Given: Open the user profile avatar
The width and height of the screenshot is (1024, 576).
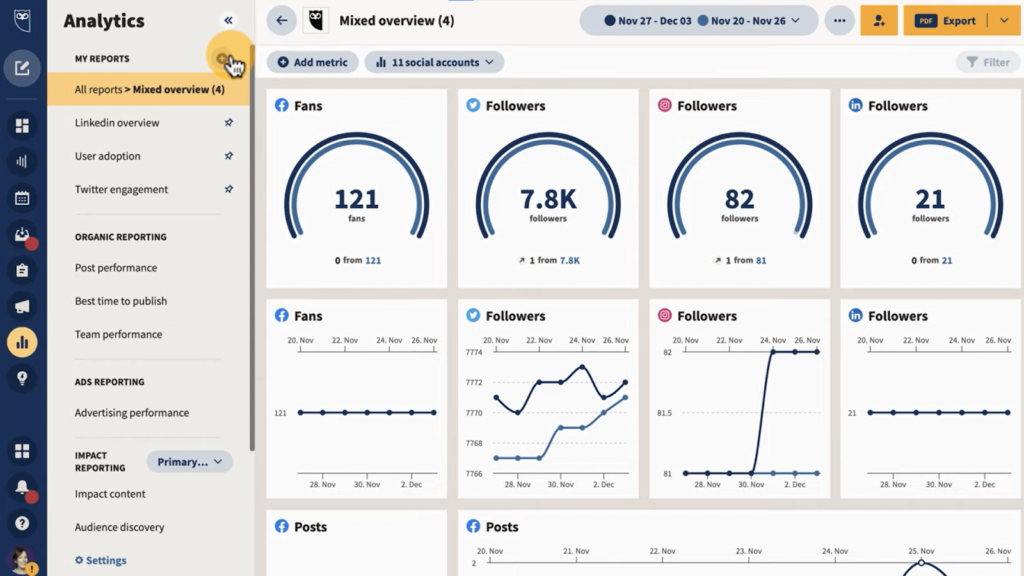Looking at the screenshot, I should (22, 560).
